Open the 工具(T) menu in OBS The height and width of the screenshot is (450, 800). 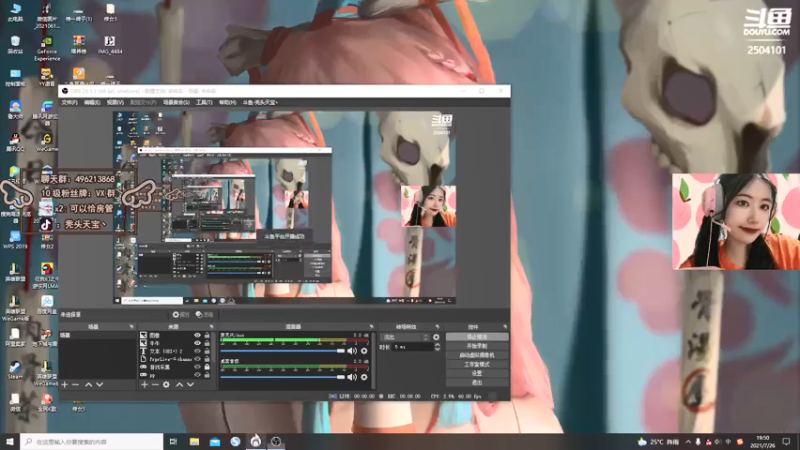click(204, 103)
